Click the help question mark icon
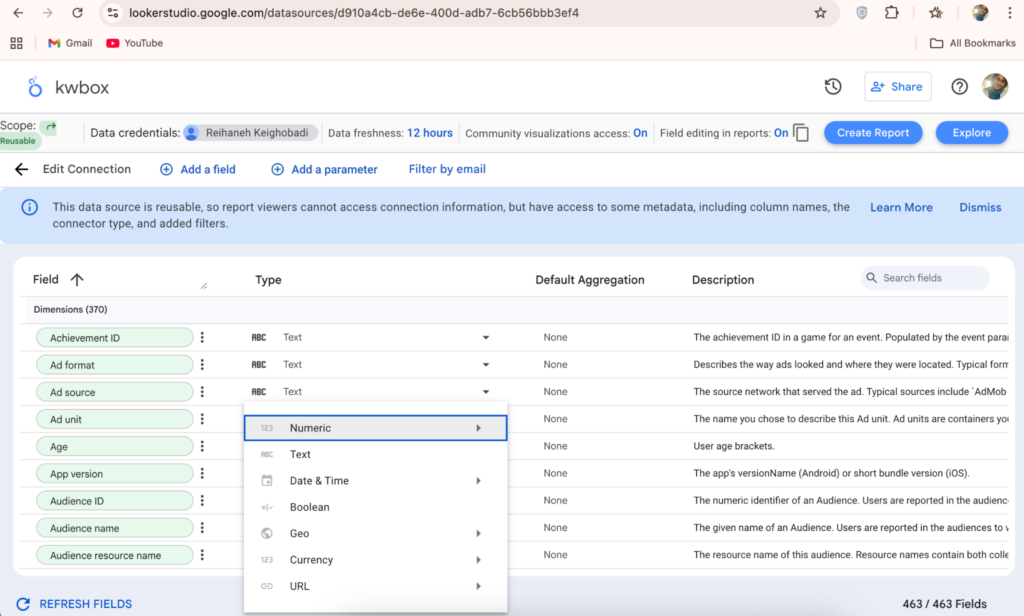Screen dimensions: 1024x616 [x=959, y=87]
